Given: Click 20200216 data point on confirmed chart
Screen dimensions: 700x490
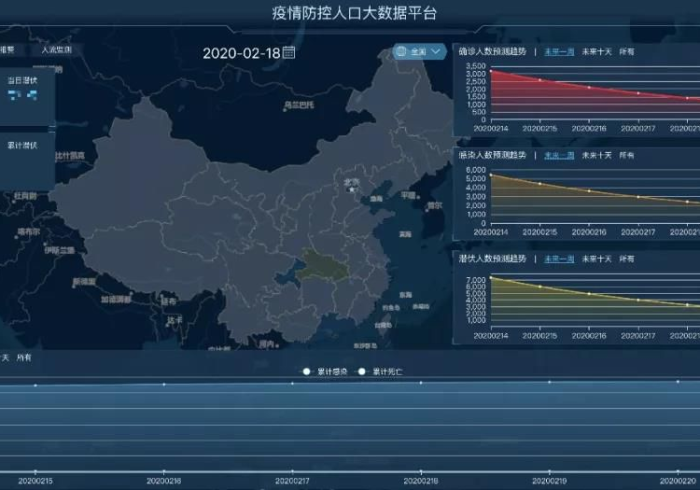Looking at the screenshot, I should coord(589,87).
